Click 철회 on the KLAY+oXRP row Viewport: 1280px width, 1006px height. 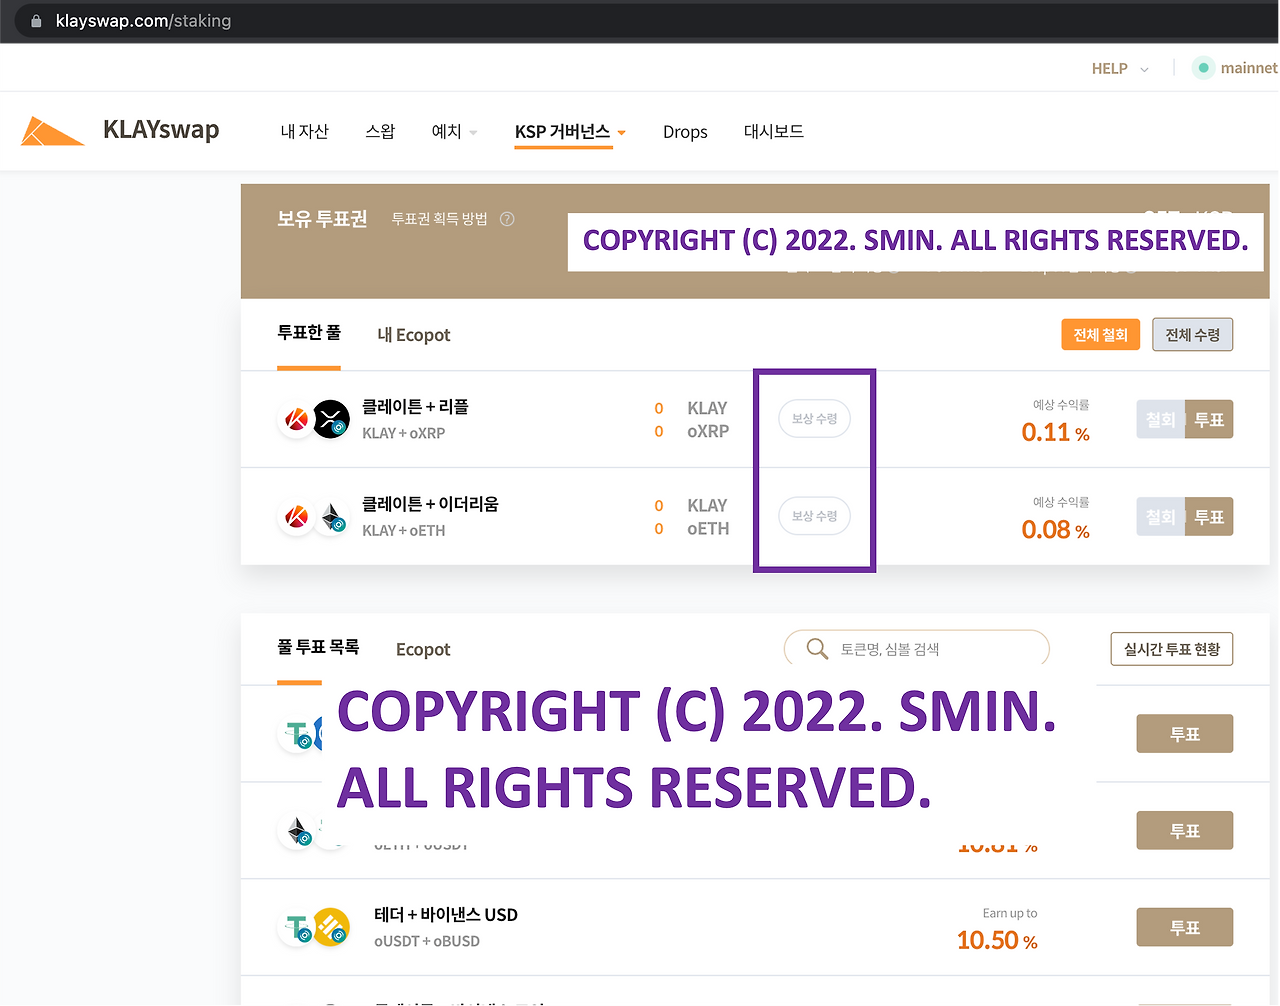click(1161, 420)
